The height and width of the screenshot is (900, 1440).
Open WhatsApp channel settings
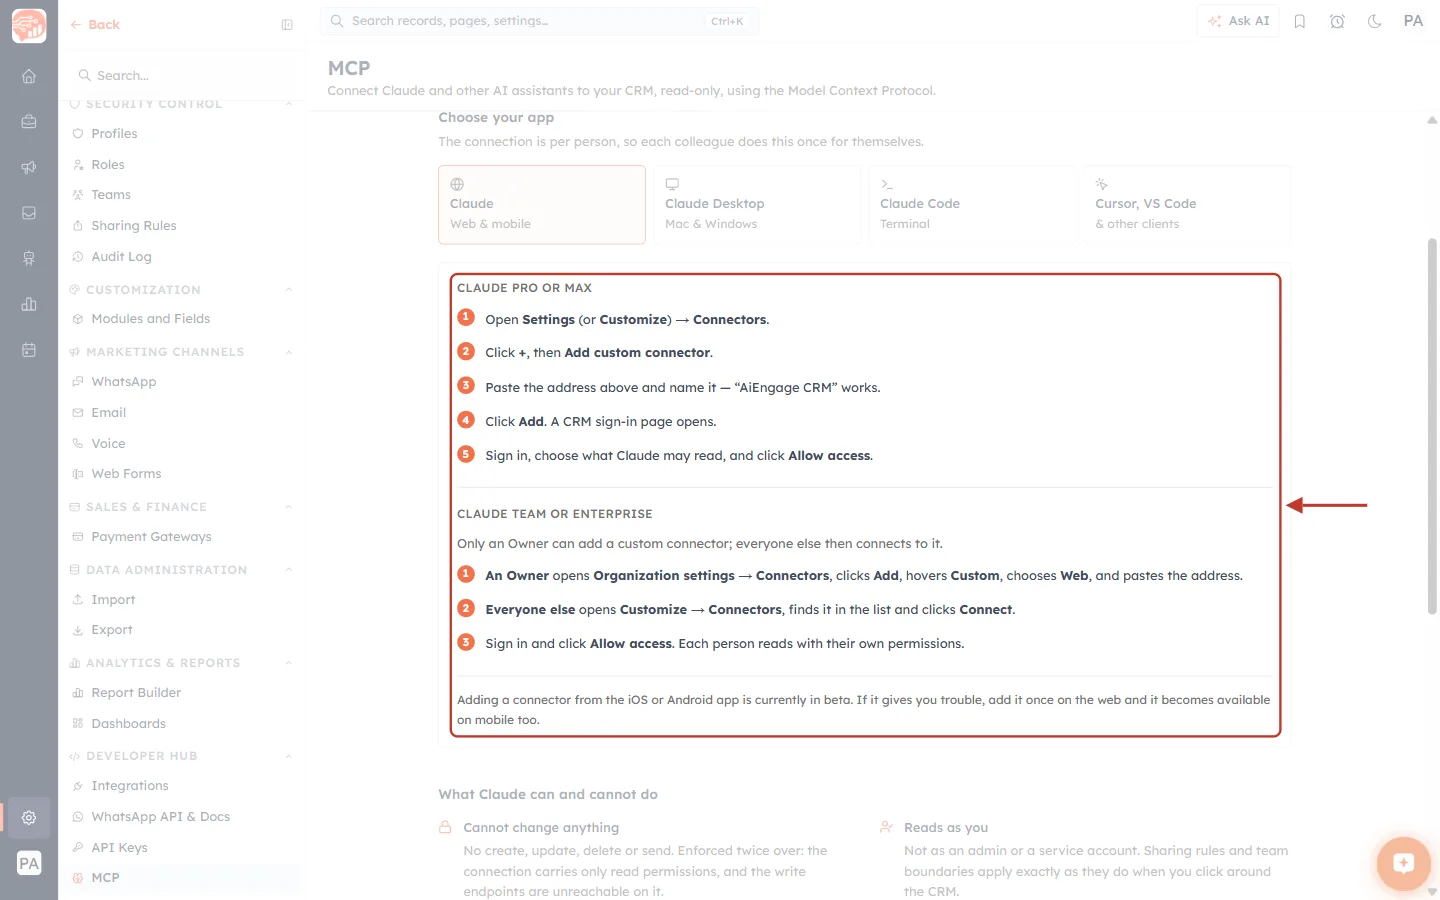click(184, 382)
